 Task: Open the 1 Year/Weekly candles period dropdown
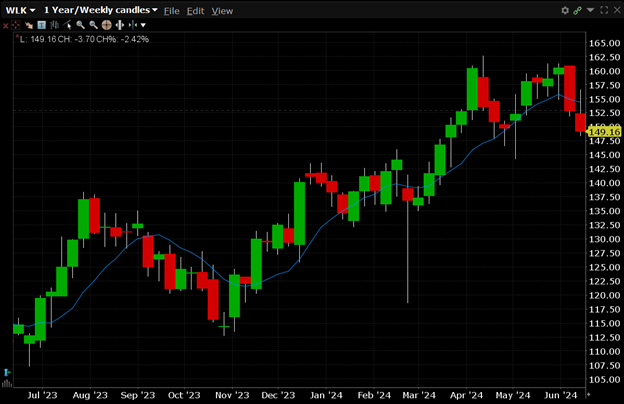(x=101, y=10)
